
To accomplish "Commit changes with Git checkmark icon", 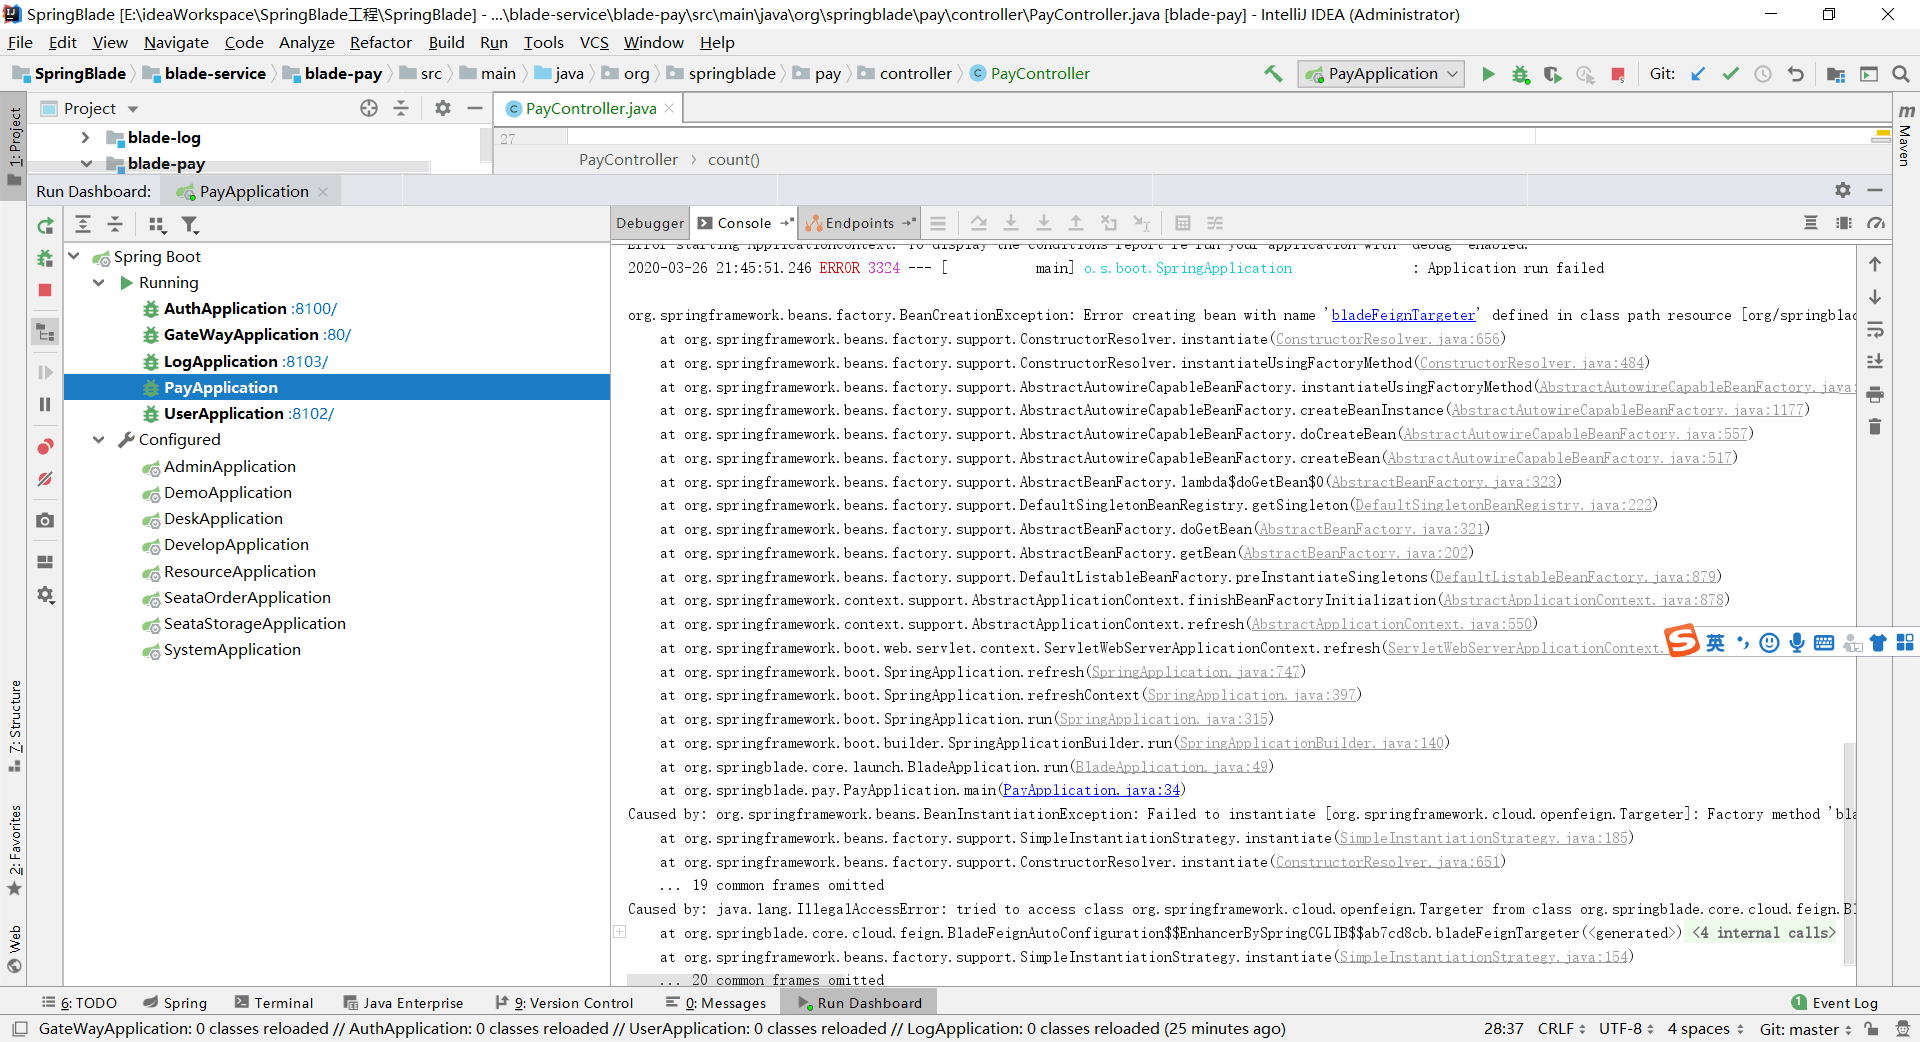I will pos(1730,74).
